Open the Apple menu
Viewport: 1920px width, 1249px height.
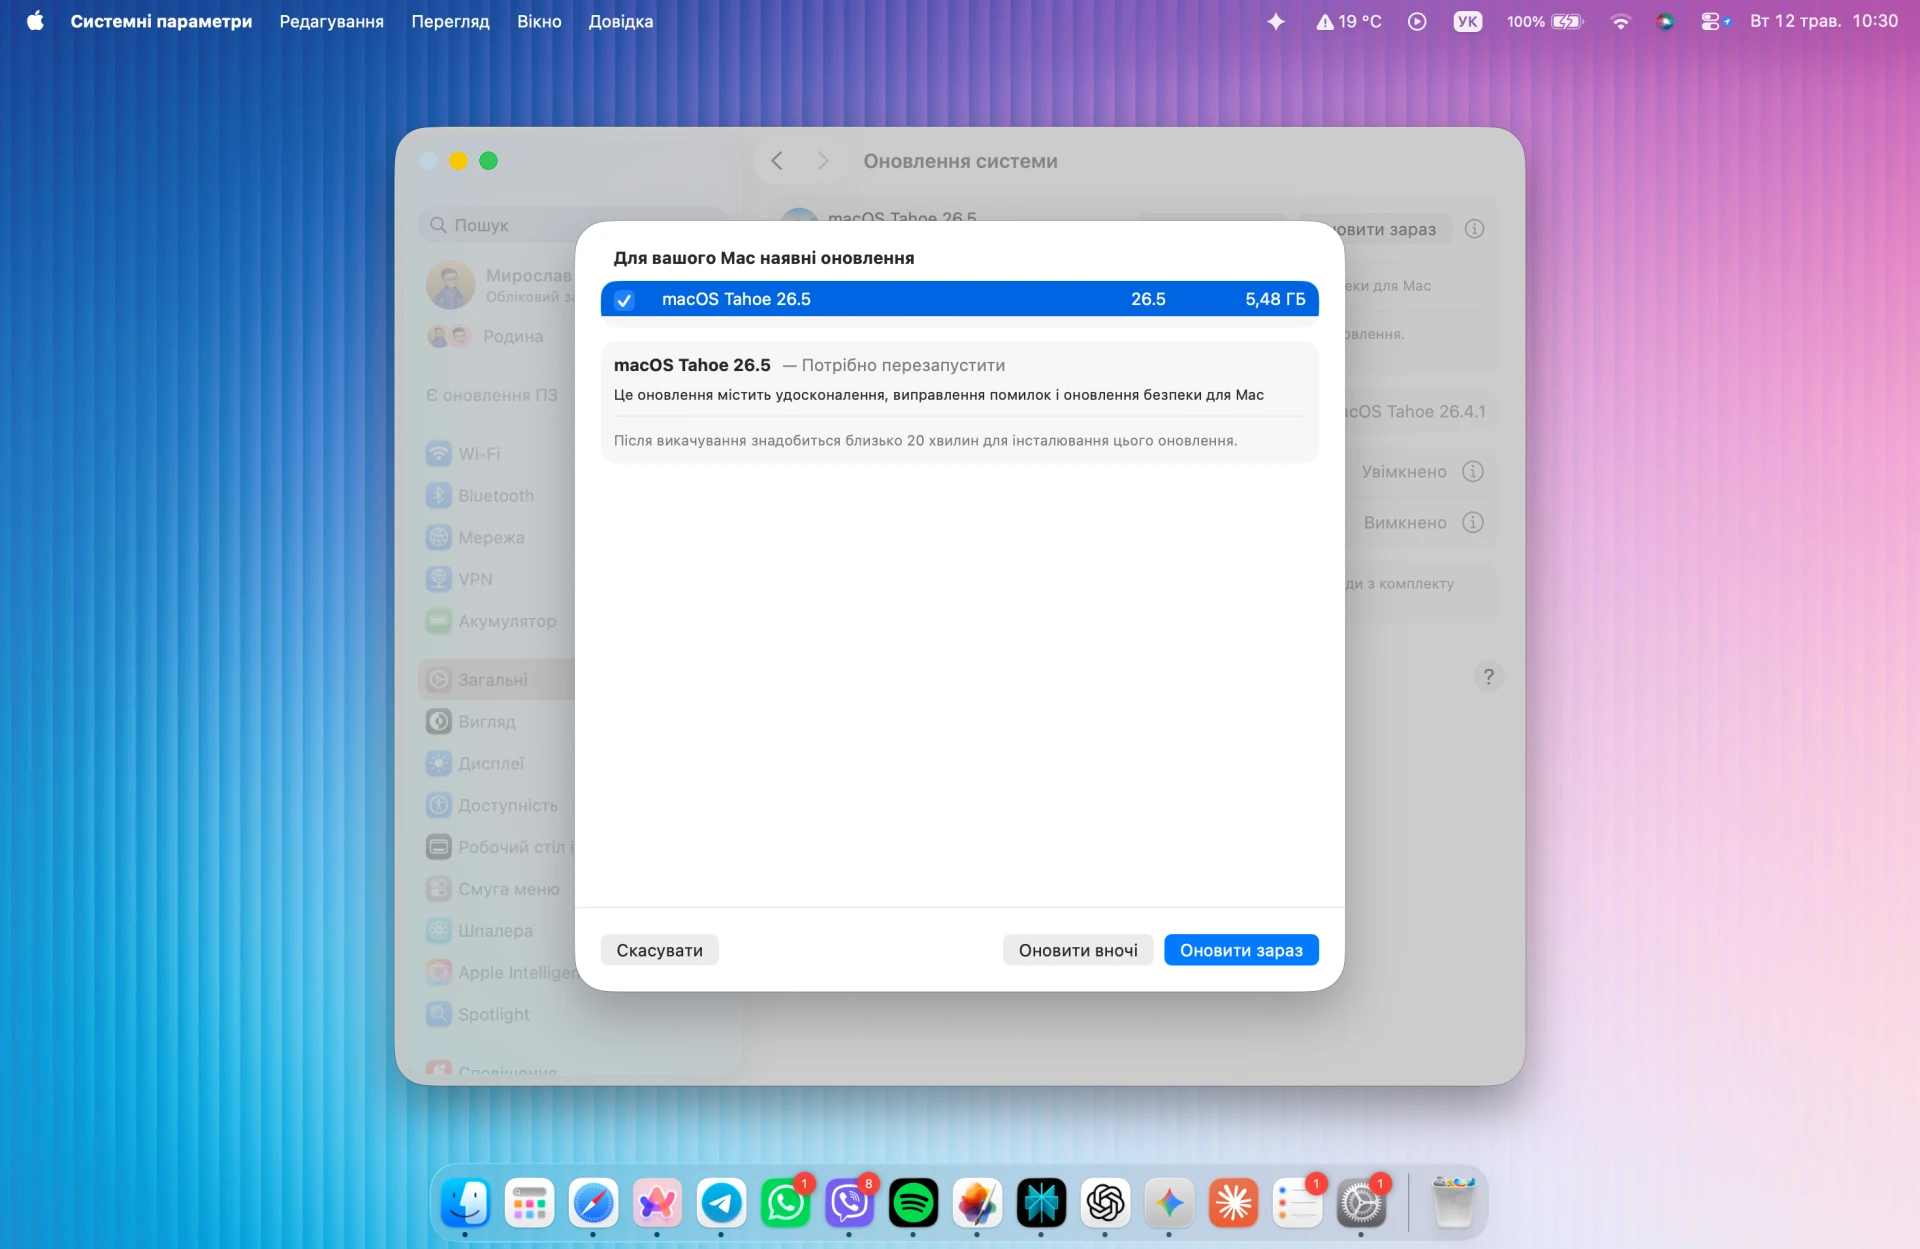click(35, 21)
